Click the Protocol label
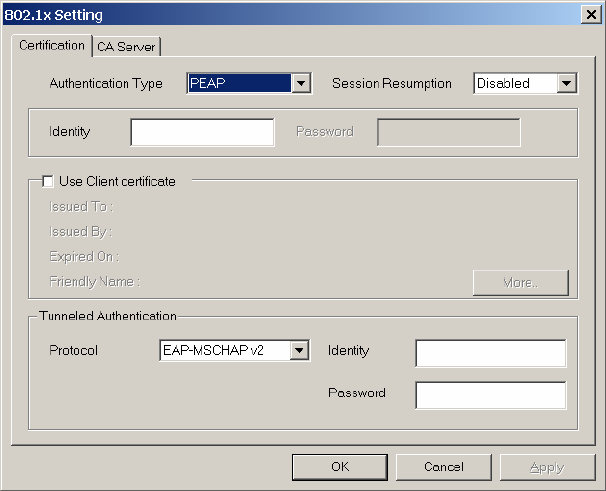This screenshot has width=606, height=491. 73,350
